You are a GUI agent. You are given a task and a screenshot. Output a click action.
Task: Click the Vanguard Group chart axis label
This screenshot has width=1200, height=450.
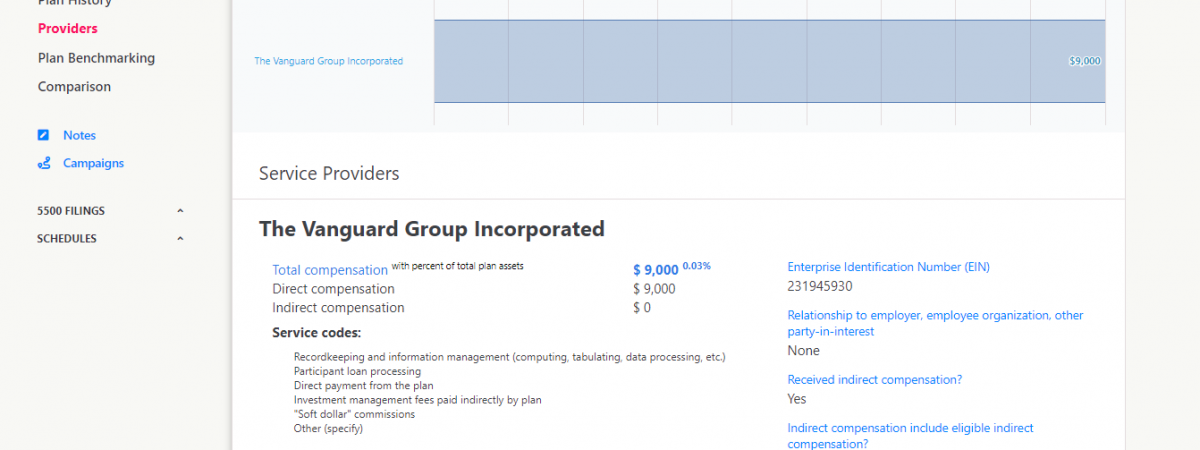328,61
